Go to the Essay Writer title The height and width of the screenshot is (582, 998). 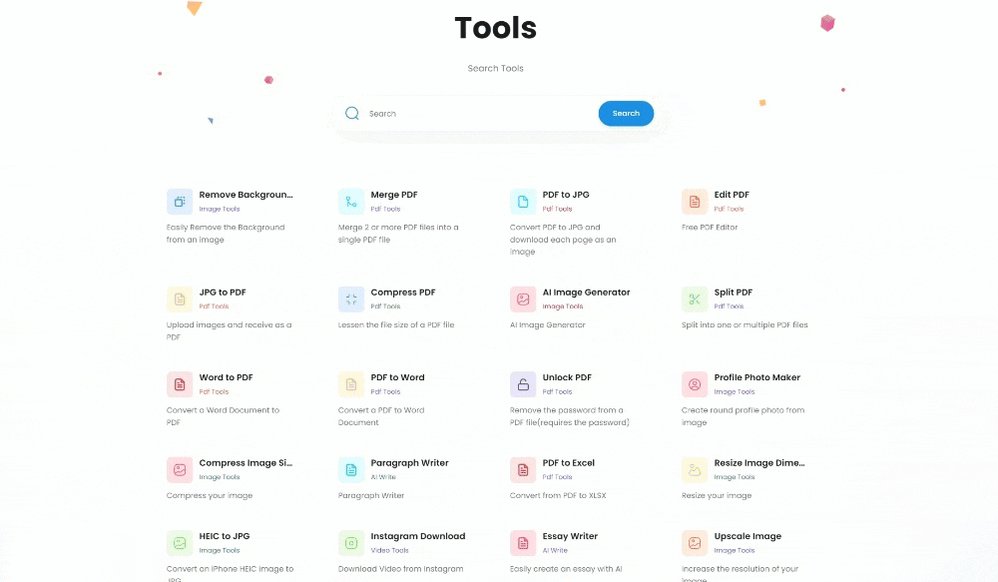click(x=570, y=536)
